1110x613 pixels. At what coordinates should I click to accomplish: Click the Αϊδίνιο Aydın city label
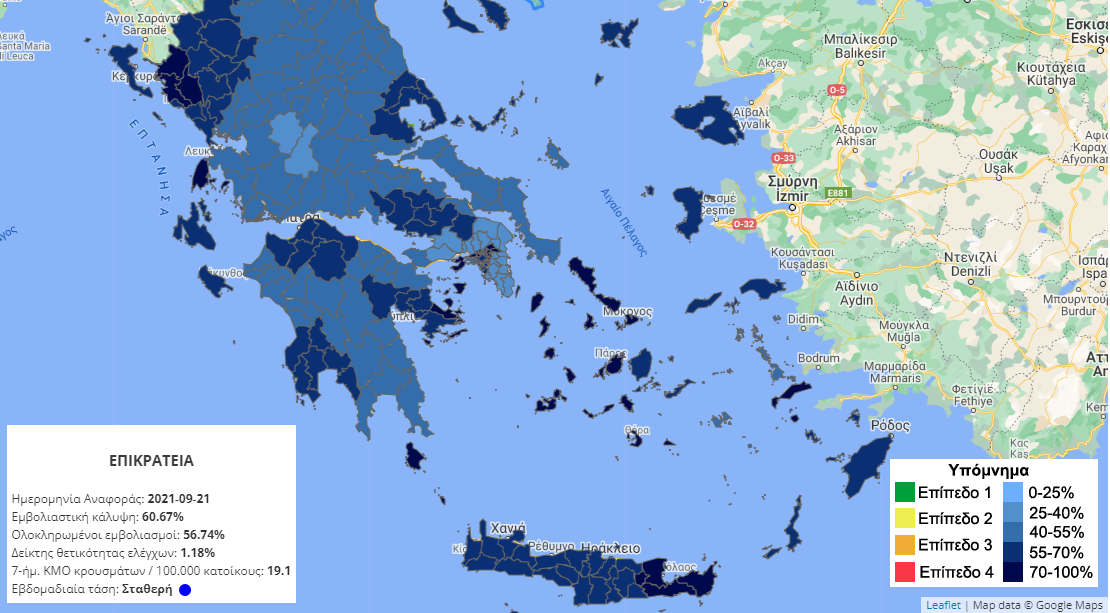tap(857, 293)
